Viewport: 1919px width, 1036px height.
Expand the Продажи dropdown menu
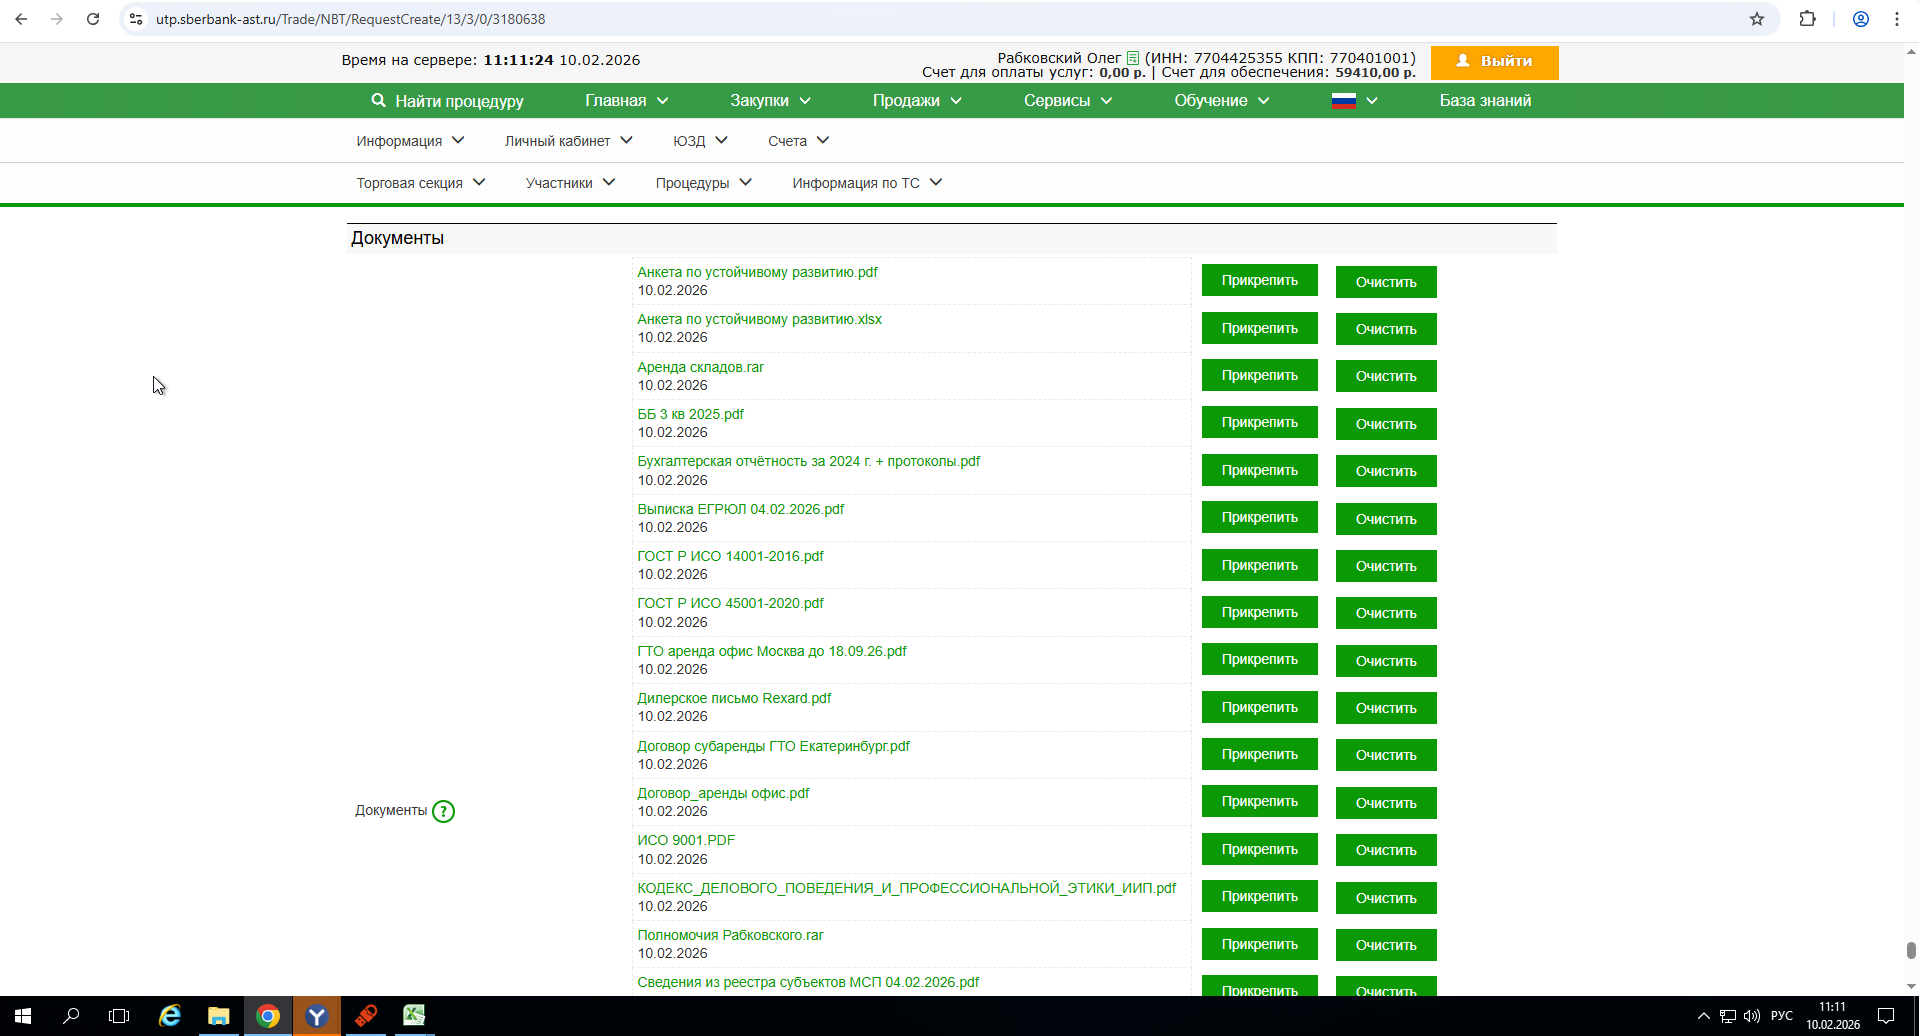point(917,101)
